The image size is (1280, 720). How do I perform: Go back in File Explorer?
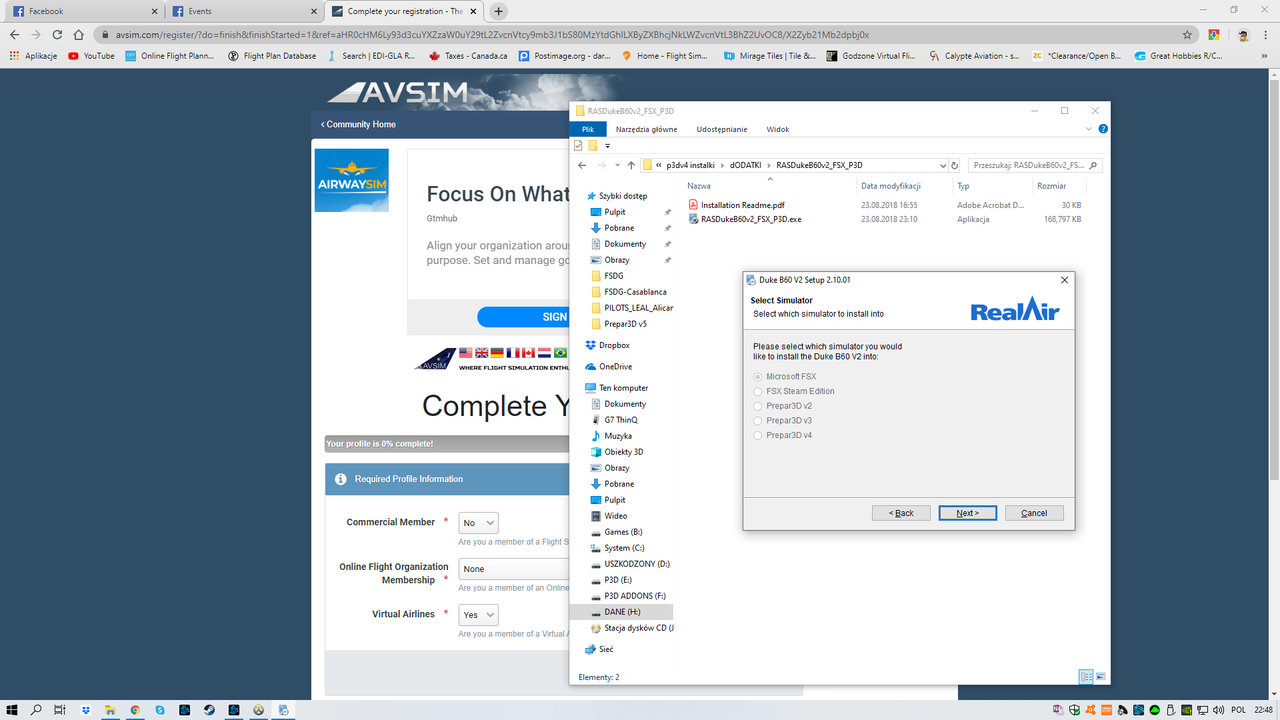(582, 165)
